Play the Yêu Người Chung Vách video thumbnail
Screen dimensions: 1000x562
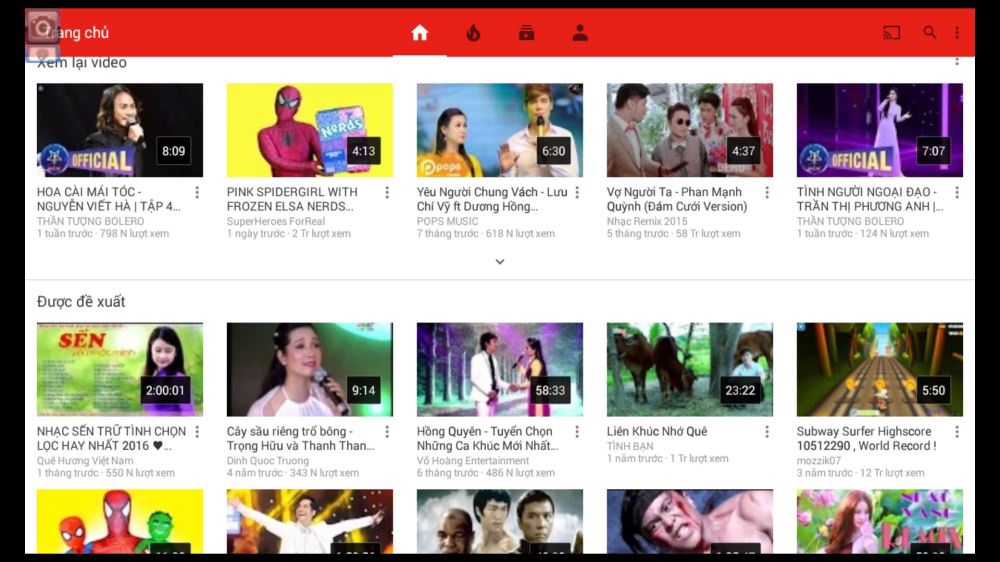pos(500,130)
